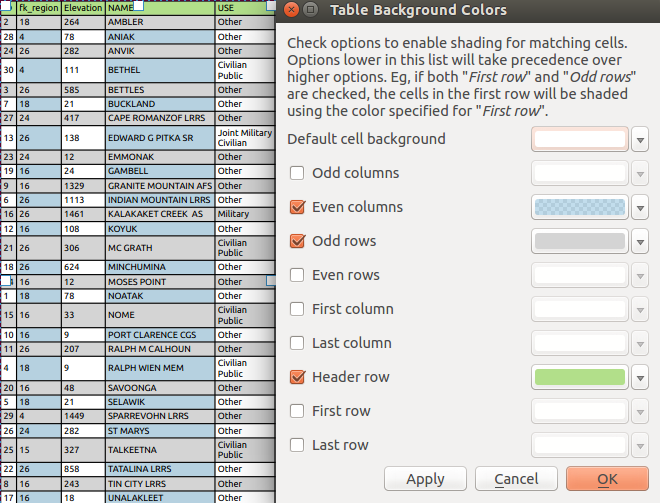Pick the green Header row color swatch
Viewport: 660px width, 503px height.
(580, 377)
